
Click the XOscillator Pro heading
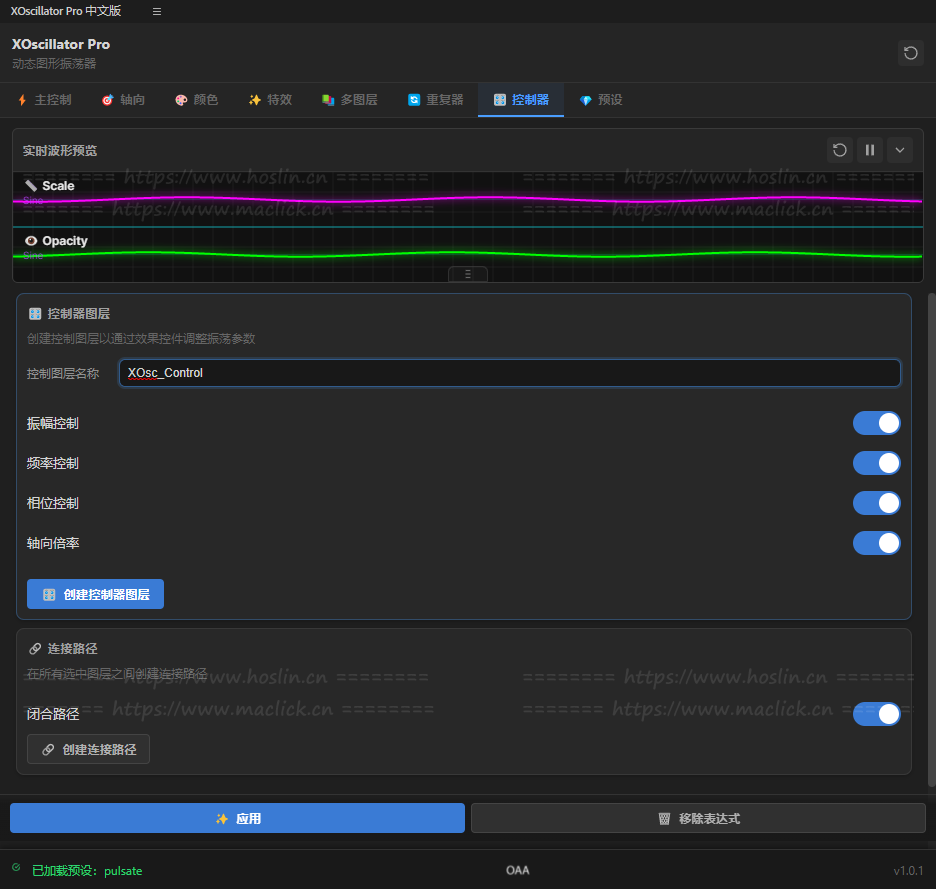(61, 44)
